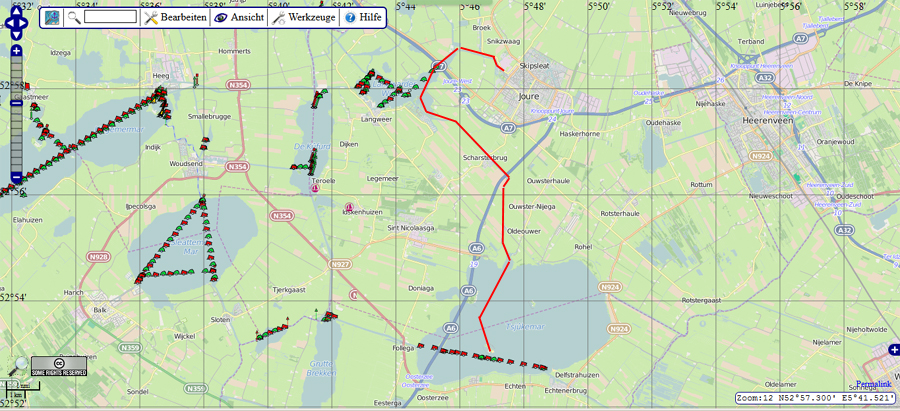Pan the map south with down arrow
Viewport: 900px width, 411px height.
pos(17,33)
